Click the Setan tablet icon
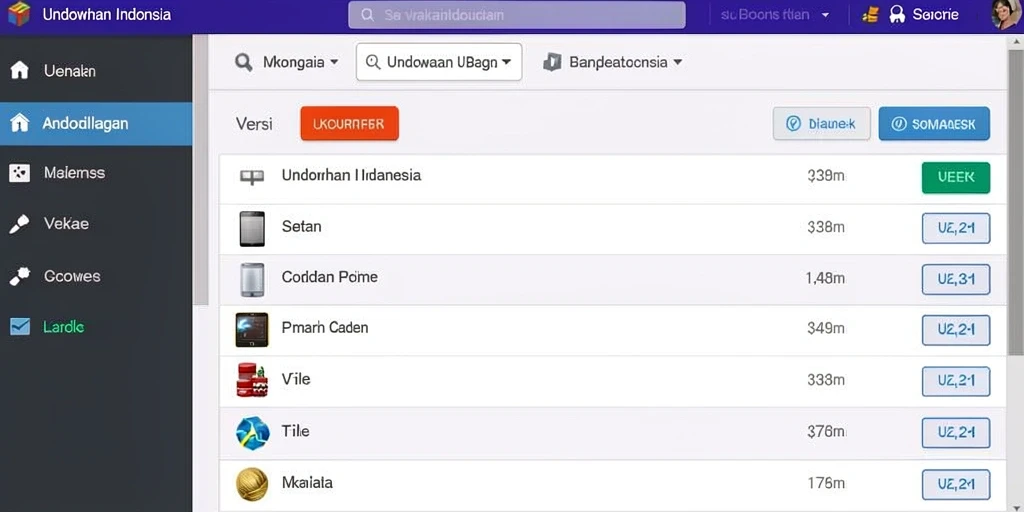1024x512 pixels. coord(252,229)
